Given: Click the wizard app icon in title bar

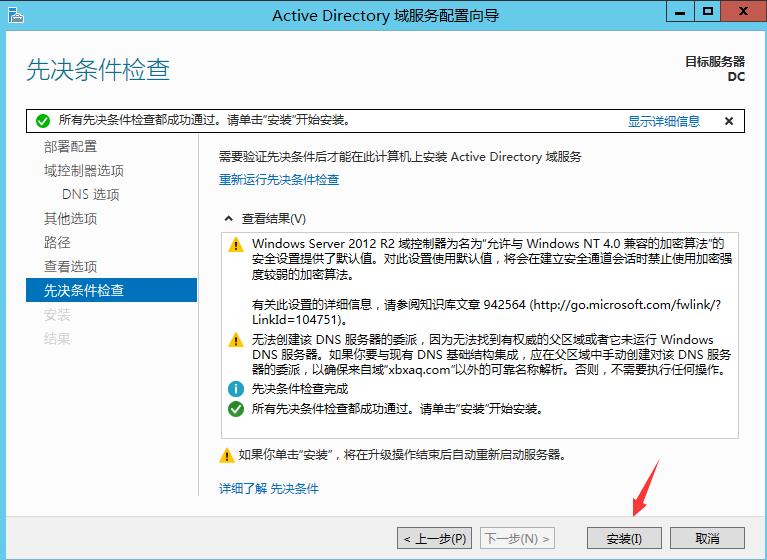Looking at the screenshot, I should pos(16,15).
